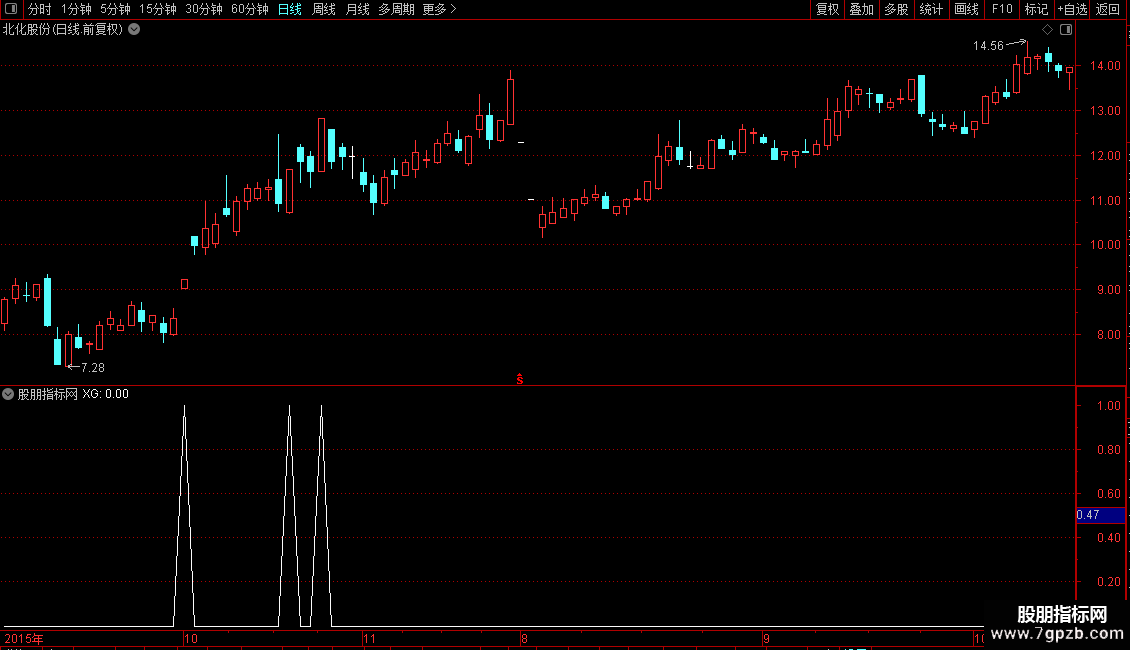Select the 1分钟 period
1130x650 pixels.
pos(76,9)
